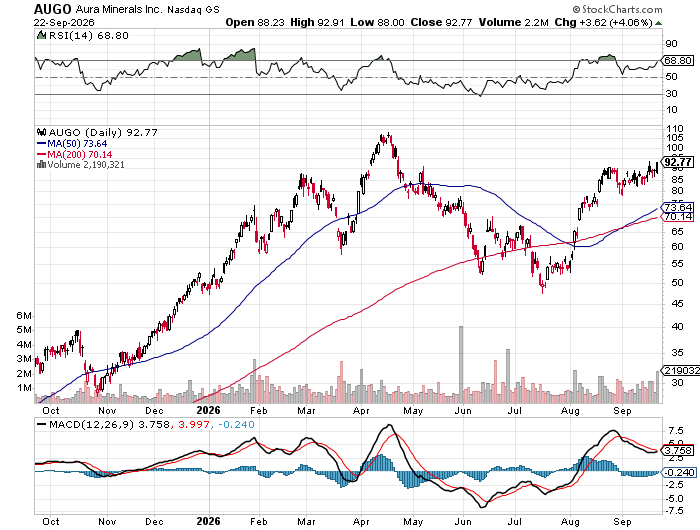The height and width of the screenshot is (530, 700).
Task: Click the volume bars legend icon
Action: tap(42, 165)
